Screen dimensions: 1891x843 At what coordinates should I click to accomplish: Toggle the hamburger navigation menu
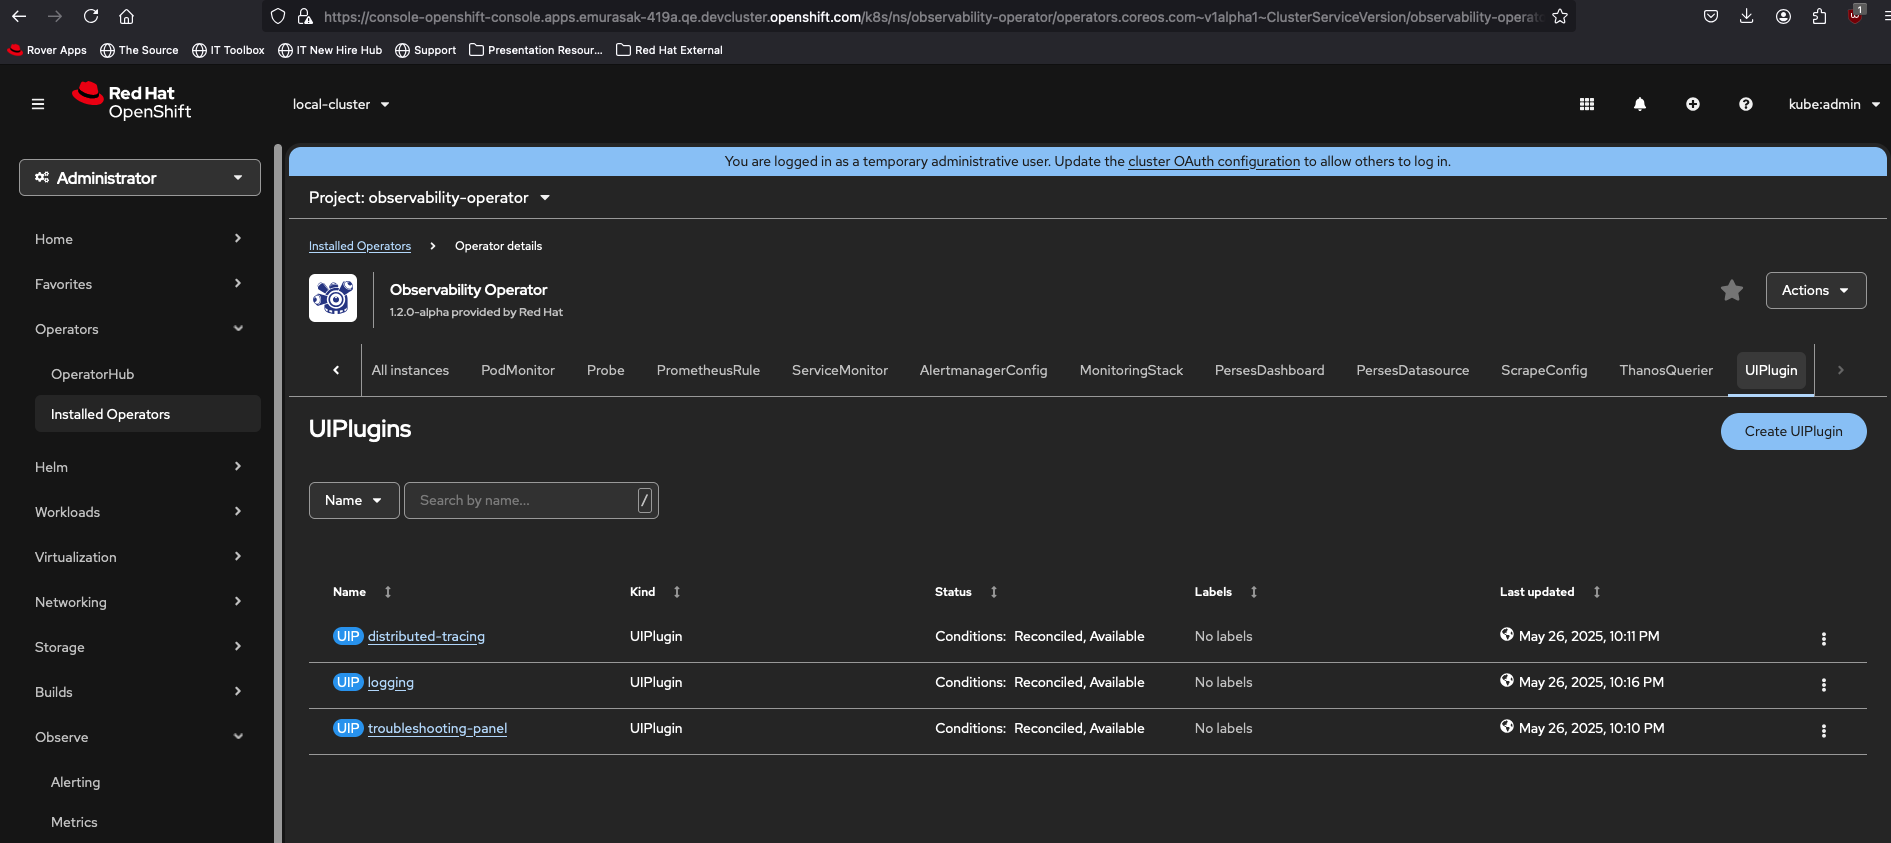38,104
